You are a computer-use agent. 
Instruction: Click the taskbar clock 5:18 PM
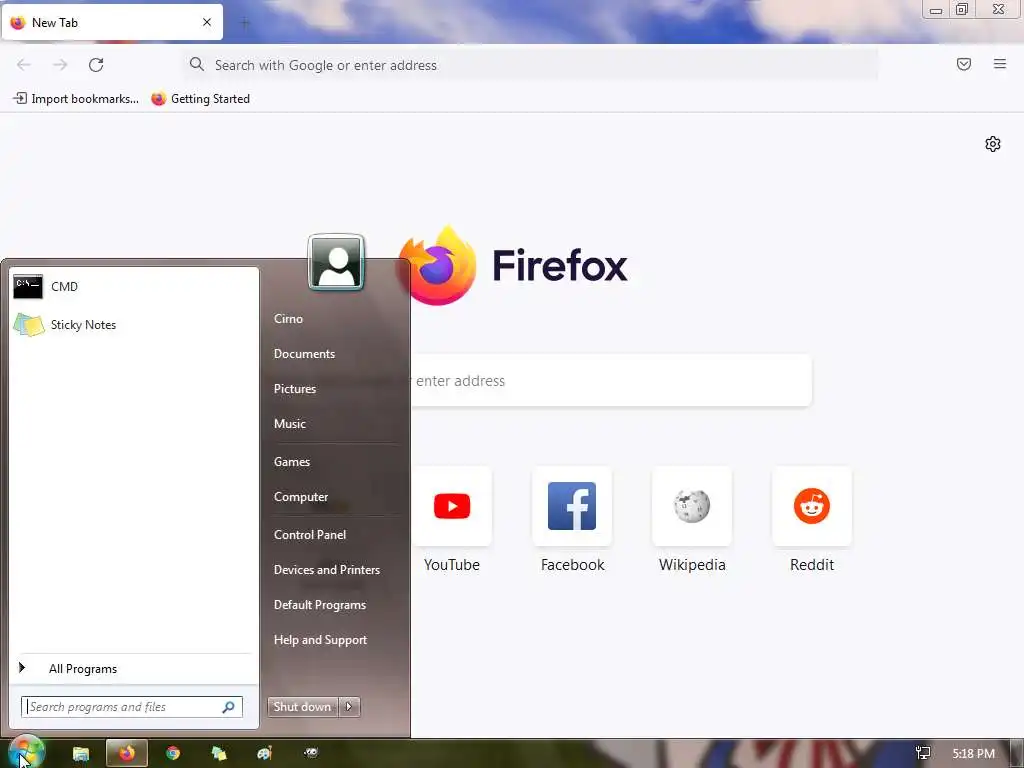(x=973, y=754)
